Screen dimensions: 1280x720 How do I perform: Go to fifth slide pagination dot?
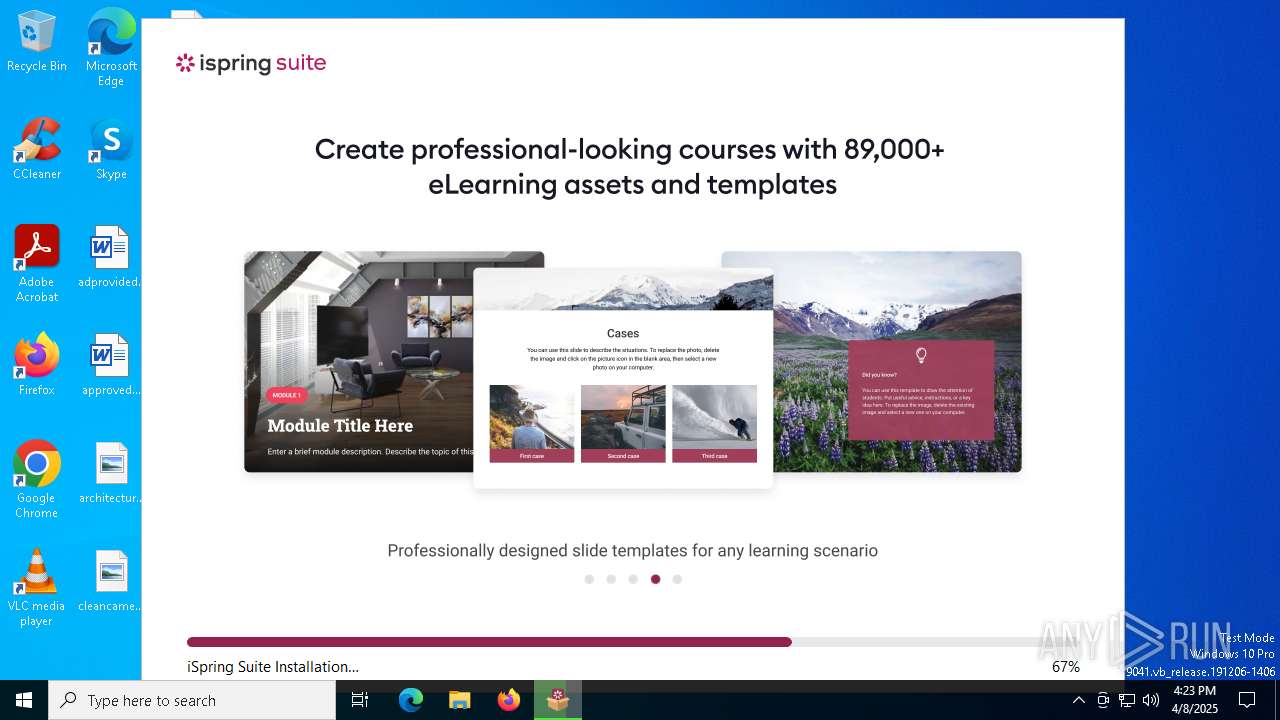[677, 579]
